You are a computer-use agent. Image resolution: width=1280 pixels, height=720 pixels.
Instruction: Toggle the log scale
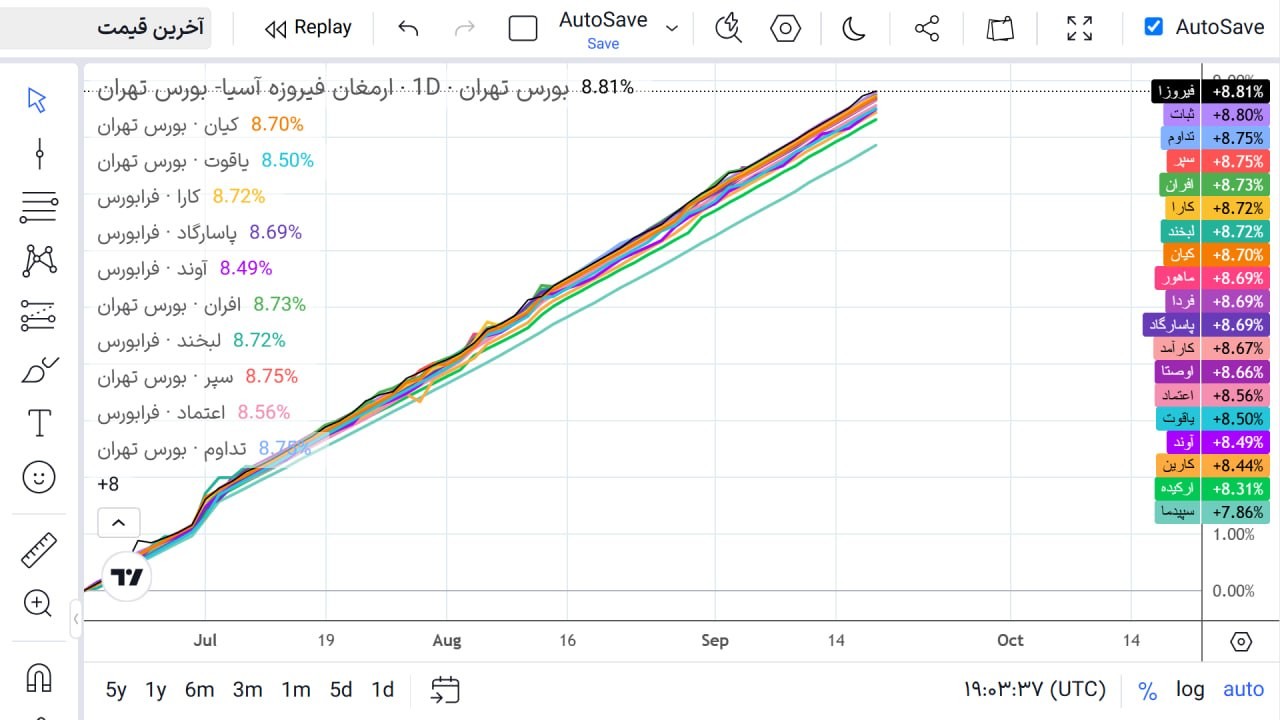click(x=1190, y=689)
